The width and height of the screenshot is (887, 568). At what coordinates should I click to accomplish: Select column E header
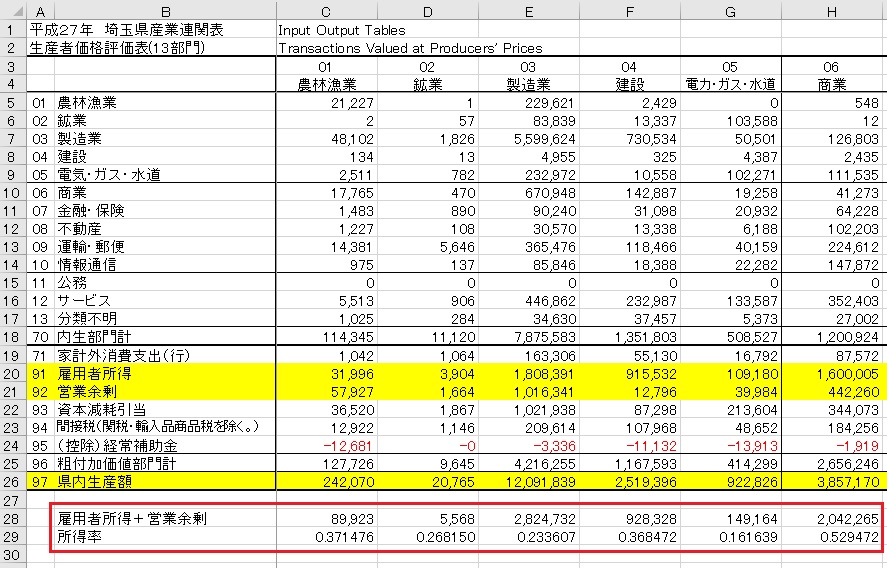[x=529, y=11]
